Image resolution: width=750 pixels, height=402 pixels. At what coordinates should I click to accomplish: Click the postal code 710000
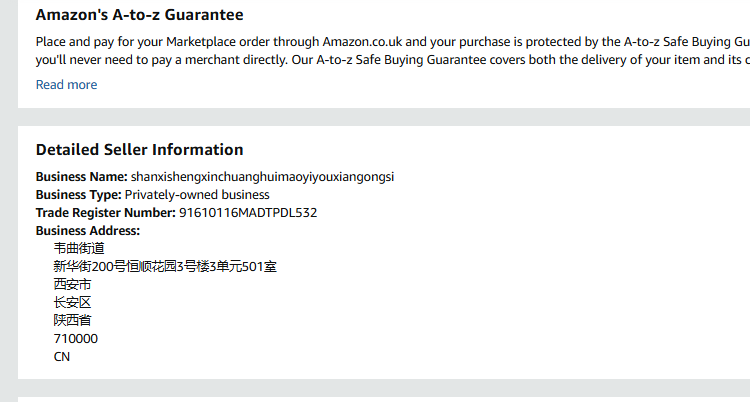click(x=76, y=339)
